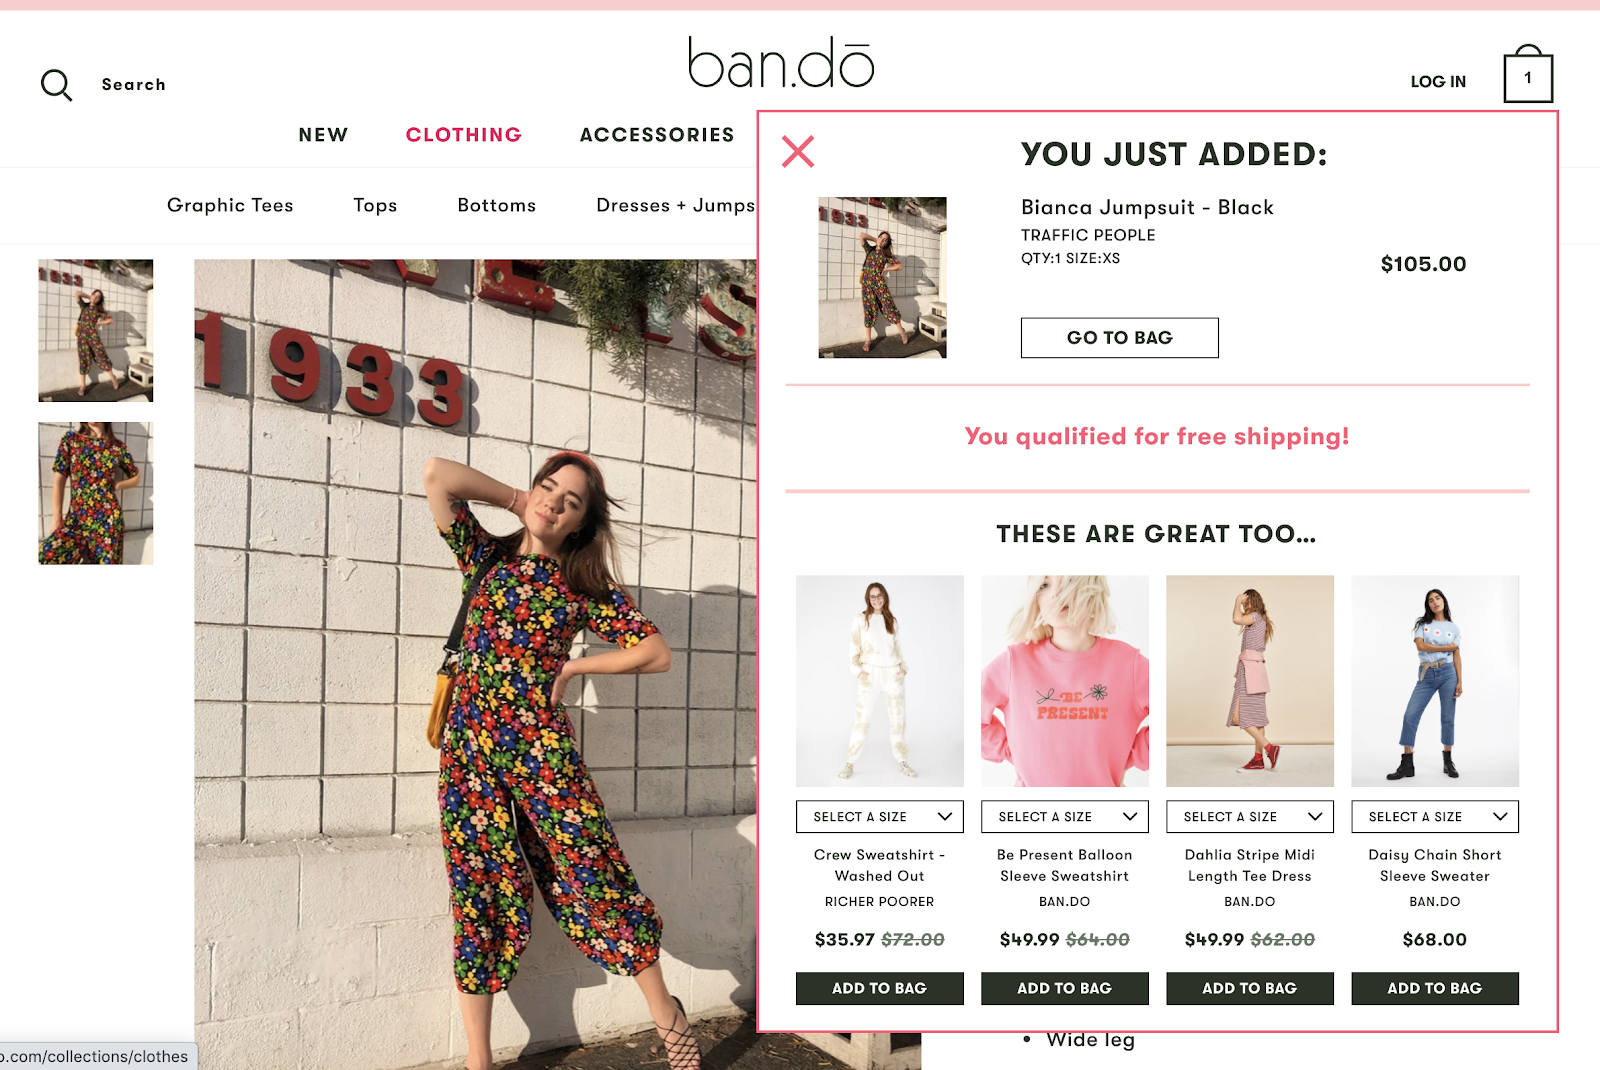Open size selector for Be Present Sweatshirt
Screen dimensions: 1600x1070
coord(1065,817)
